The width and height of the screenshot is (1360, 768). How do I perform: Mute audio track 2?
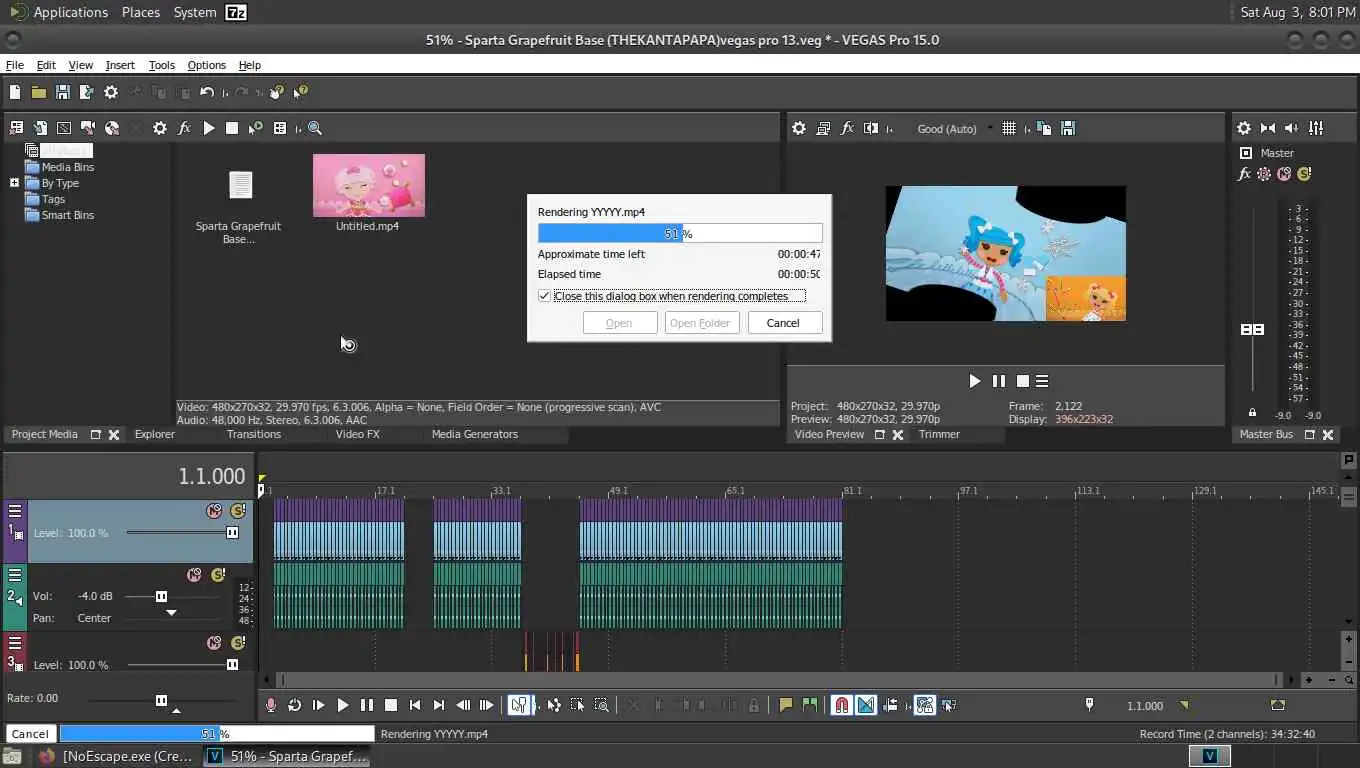click(x=194, y=575)
